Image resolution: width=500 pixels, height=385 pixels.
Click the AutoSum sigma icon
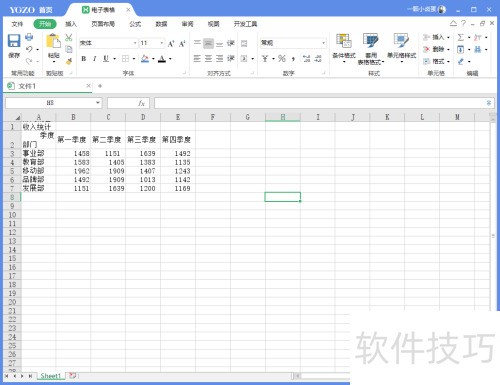(x=461, y=37)
